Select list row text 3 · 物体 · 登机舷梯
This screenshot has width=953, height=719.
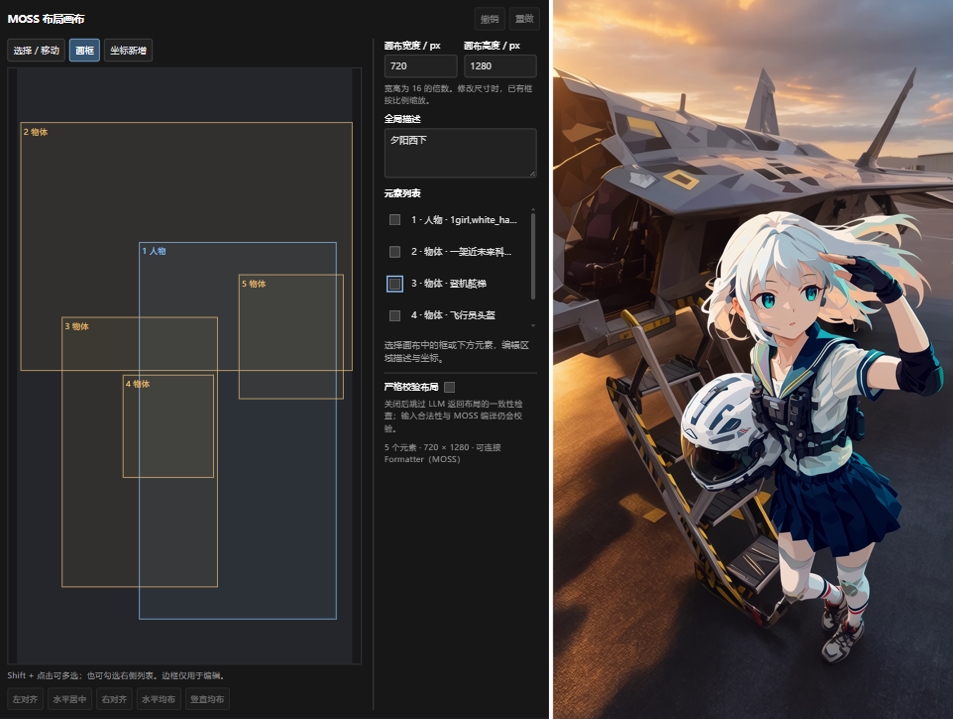[449, 283]
